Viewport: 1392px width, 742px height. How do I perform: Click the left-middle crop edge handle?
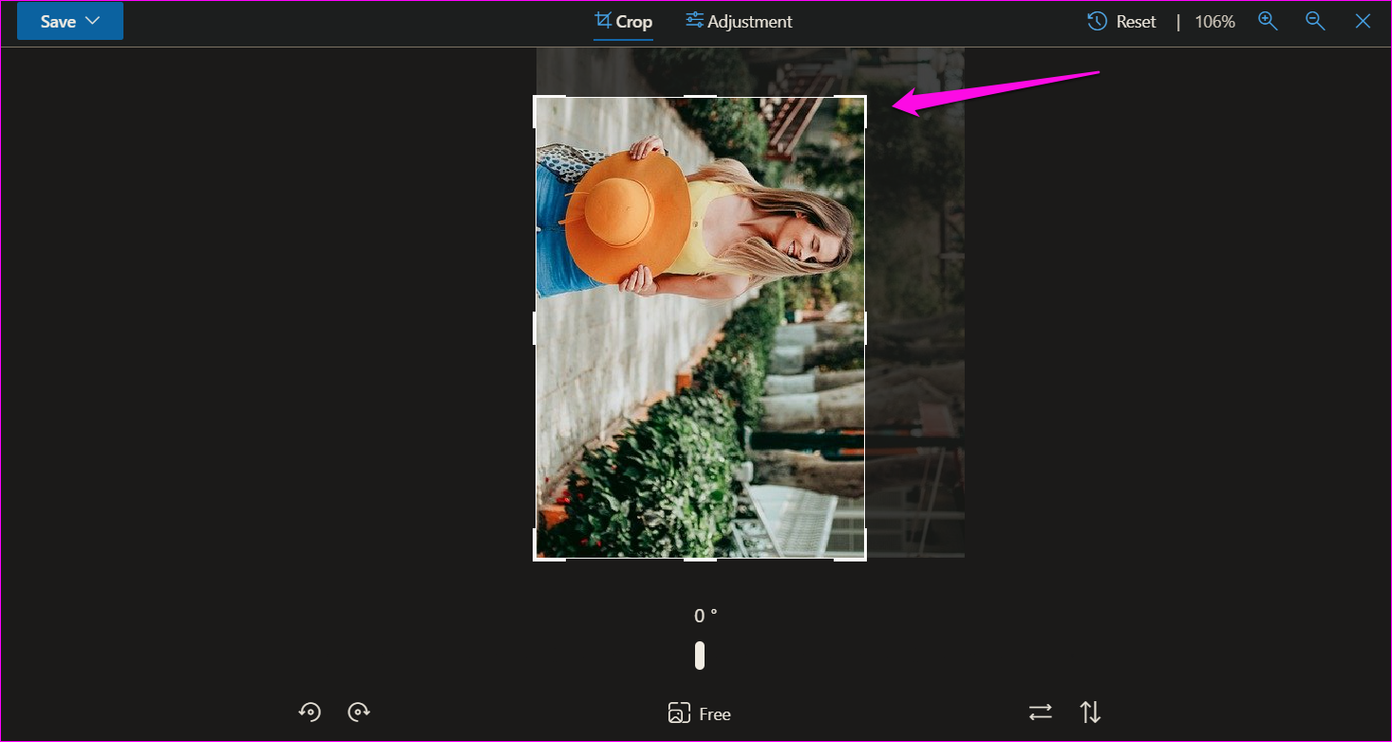click(x=534, y=328)
